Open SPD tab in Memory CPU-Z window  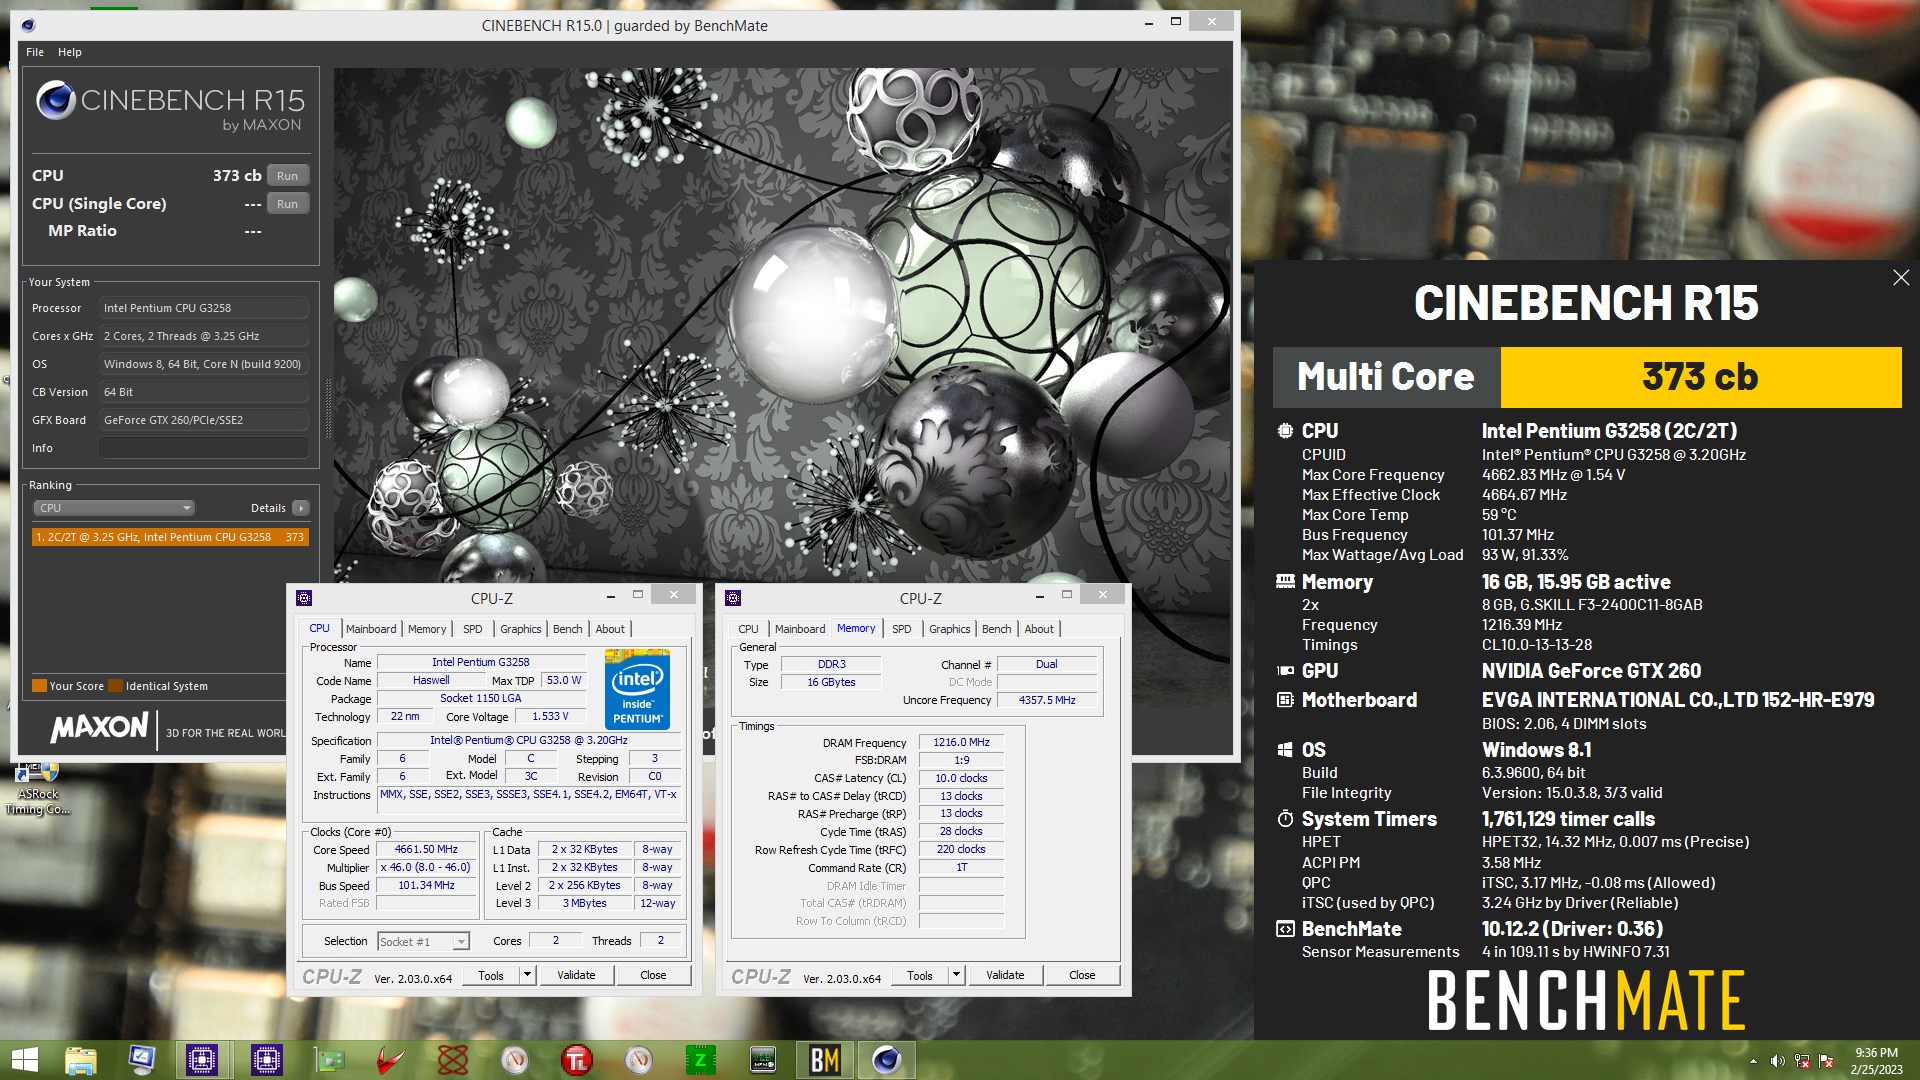[x=902, y=629]
